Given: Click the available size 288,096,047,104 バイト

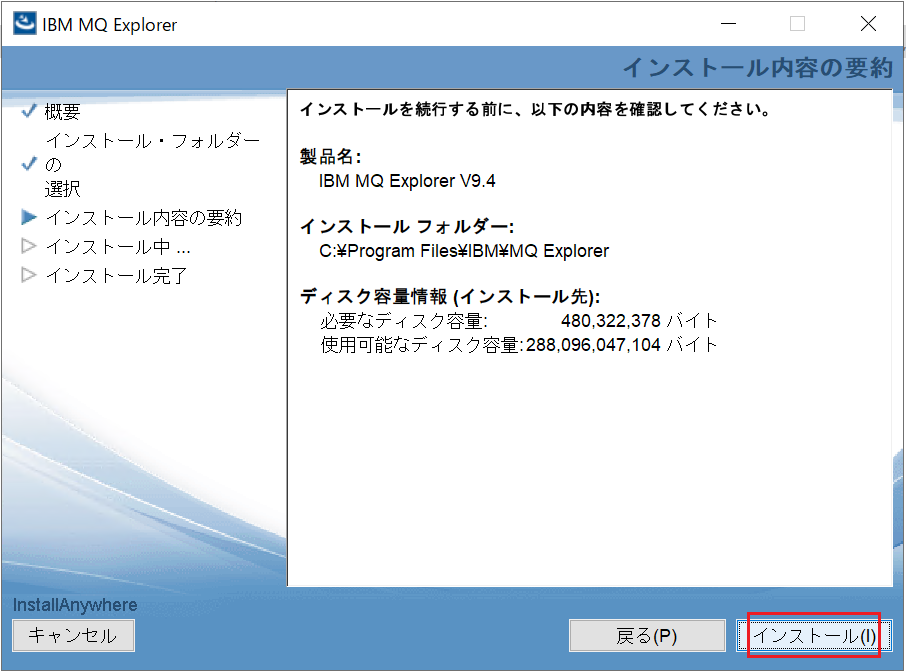Looking at the screenshot, I should (x=622, y=345).
